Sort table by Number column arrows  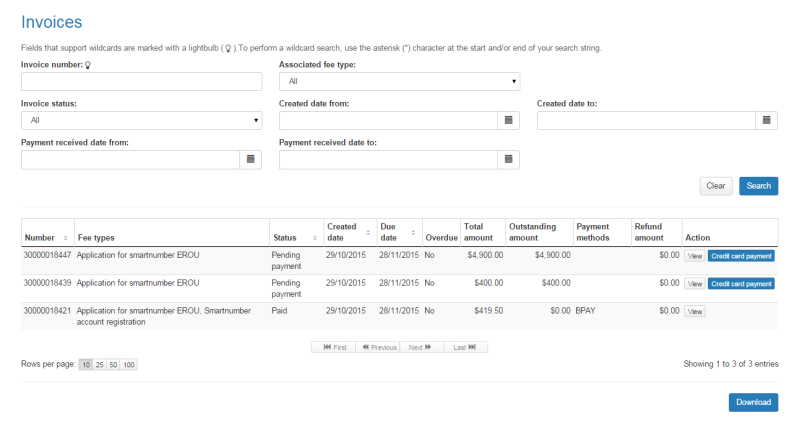click(65, 238)
